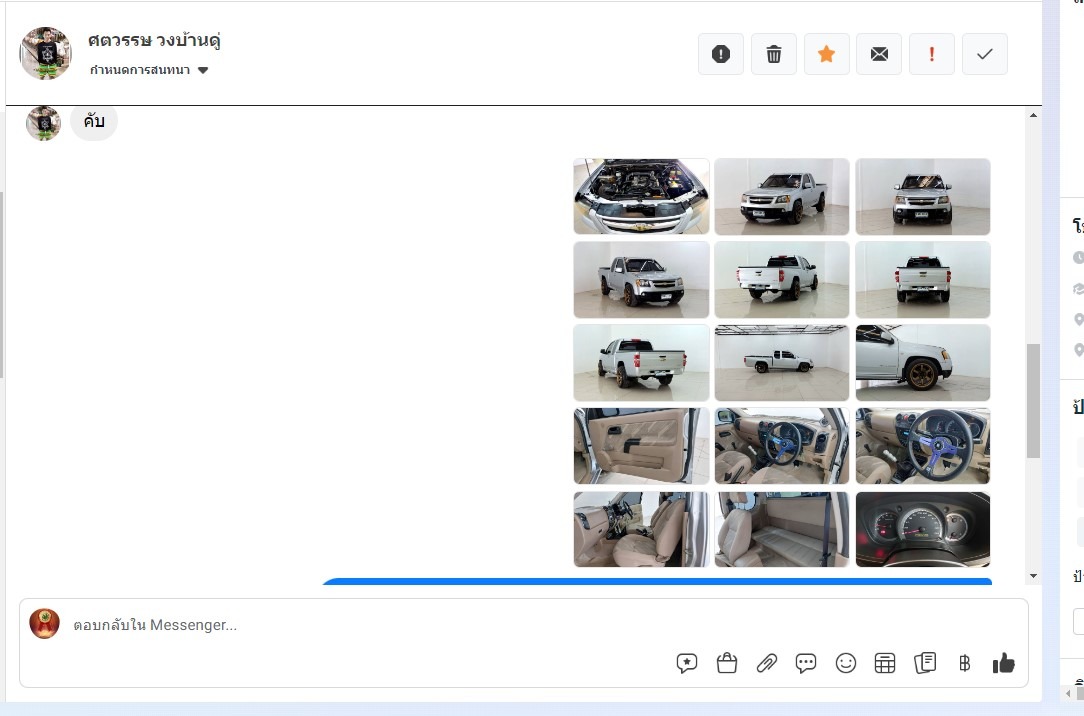
Task: Open the front-left angle pickup photo
Action: click(x=782, y=196)
